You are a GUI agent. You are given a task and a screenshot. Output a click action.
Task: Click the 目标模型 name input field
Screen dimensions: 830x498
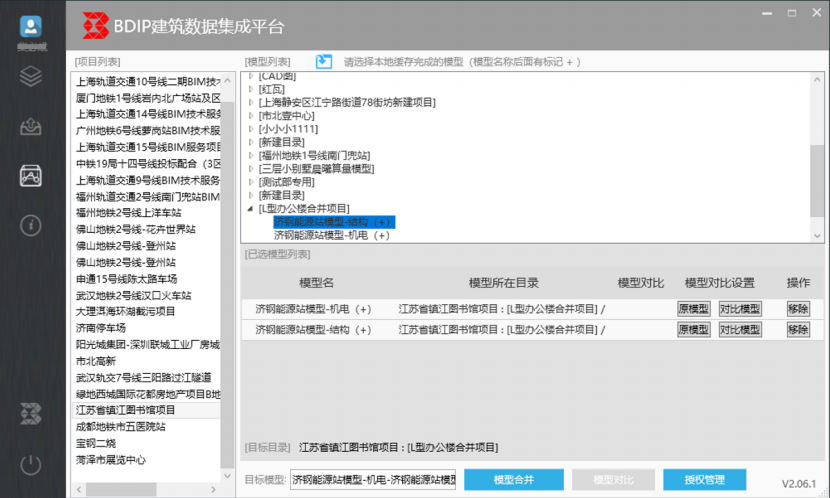pos(373,479)
